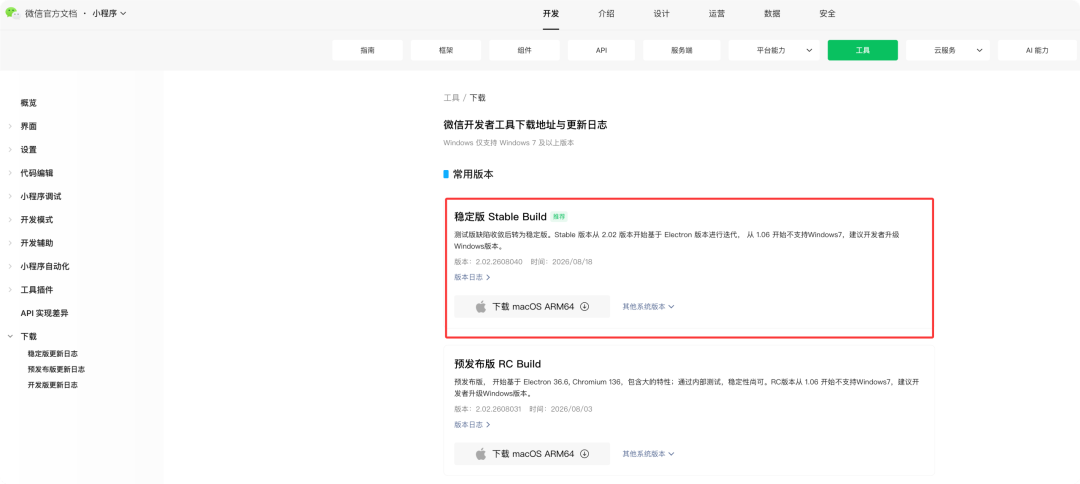Click Apple icon in Stable Build download
Viewport: 1080px width, 484px height.
tap(481, 306)
